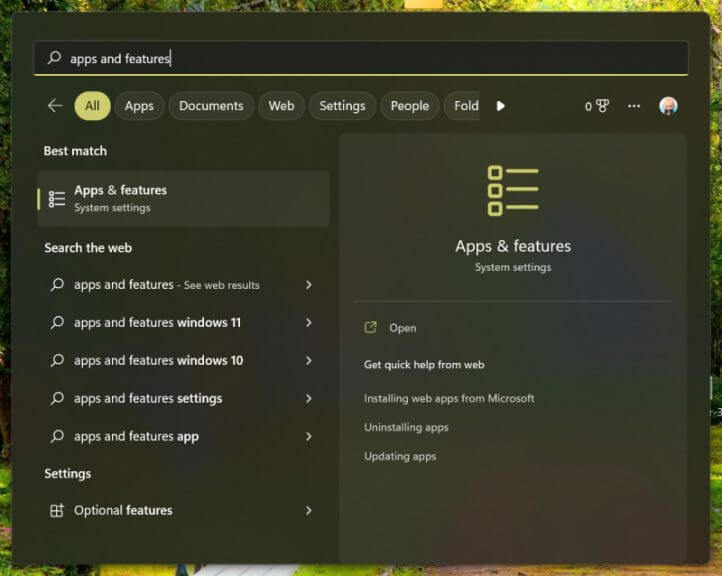Click search icon beside 'apps and features settings'

click(57, 398)
